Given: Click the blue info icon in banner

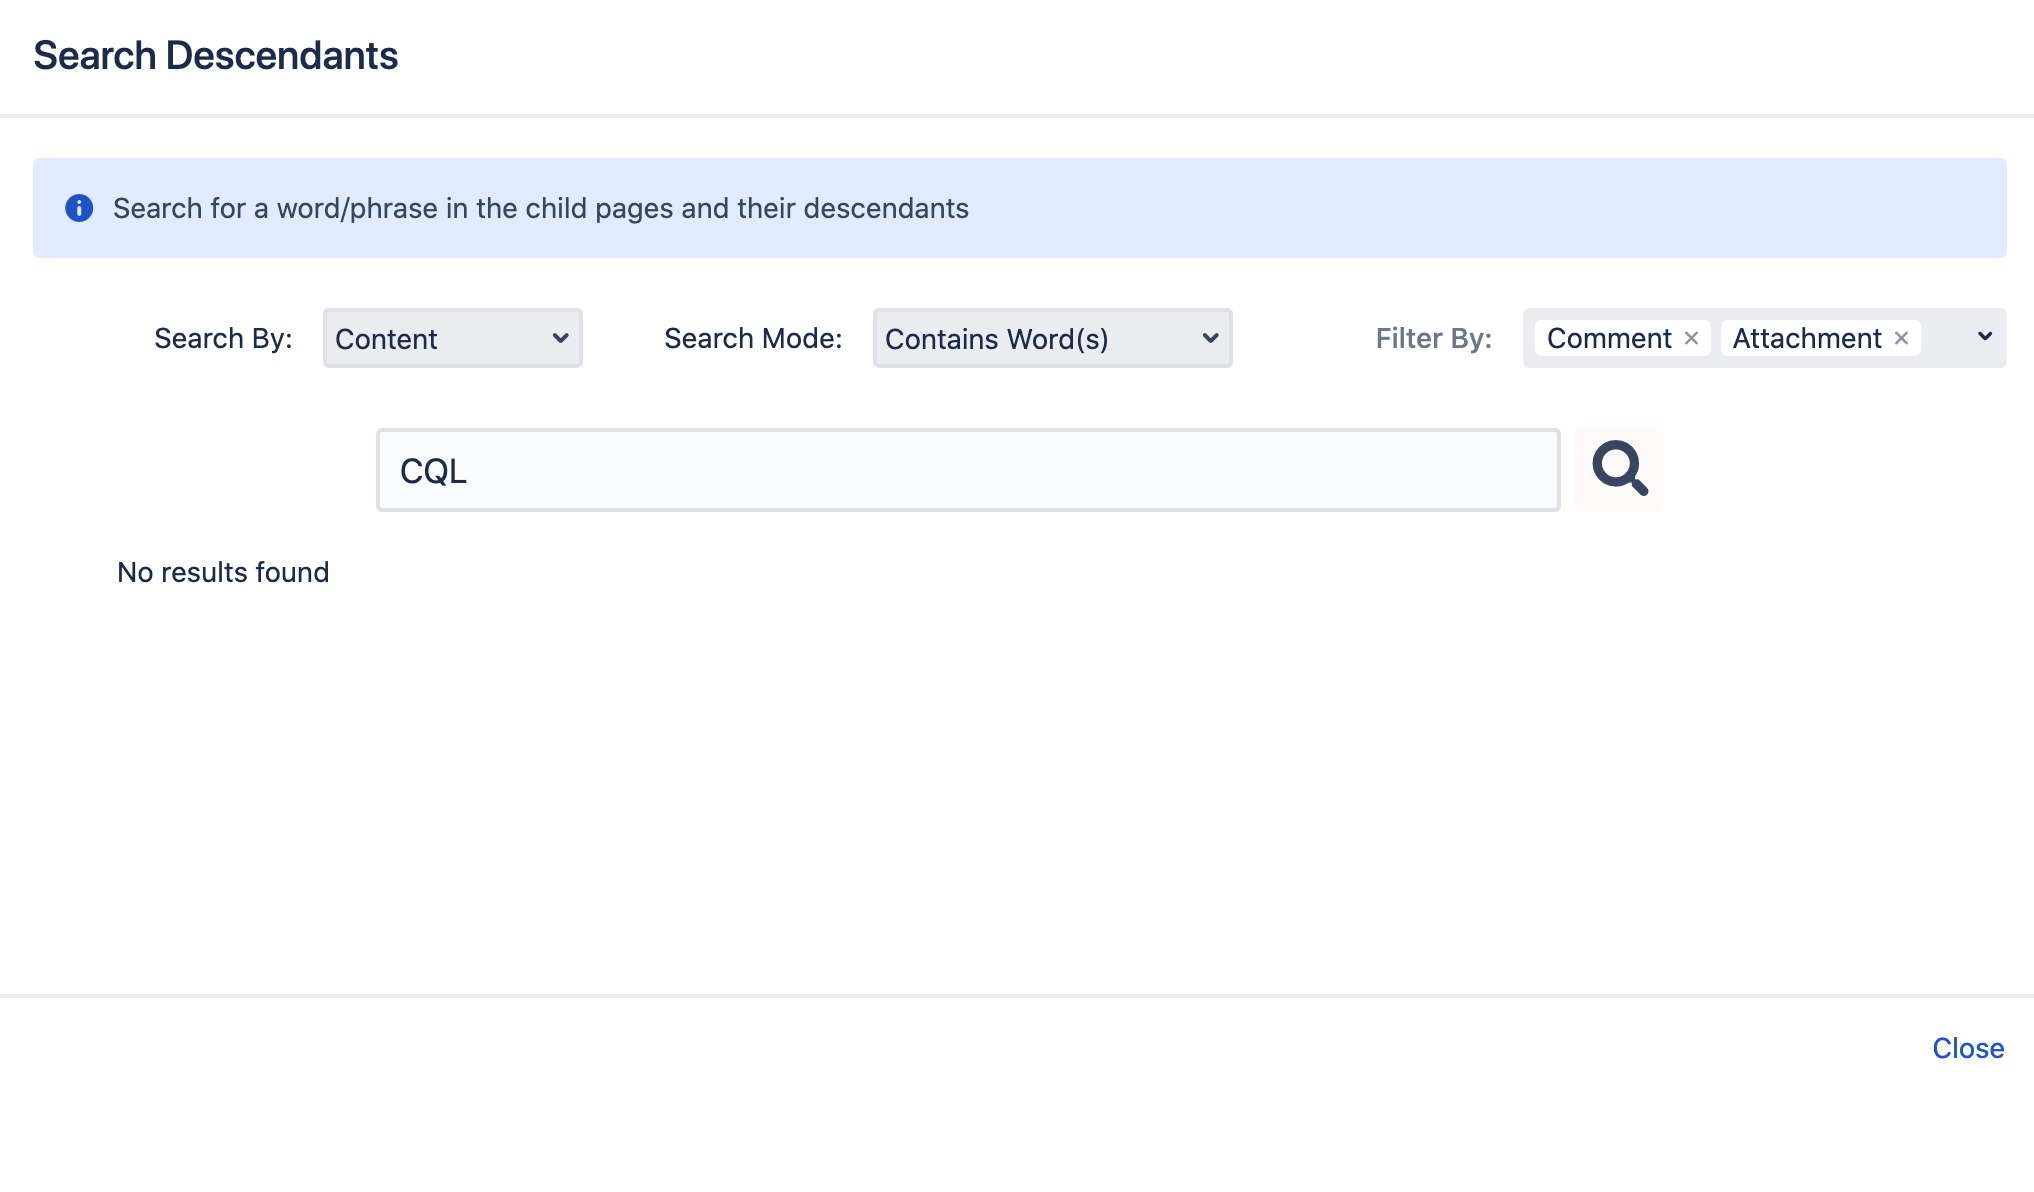Looking at the screenshot, I should (x=79, y=208).
